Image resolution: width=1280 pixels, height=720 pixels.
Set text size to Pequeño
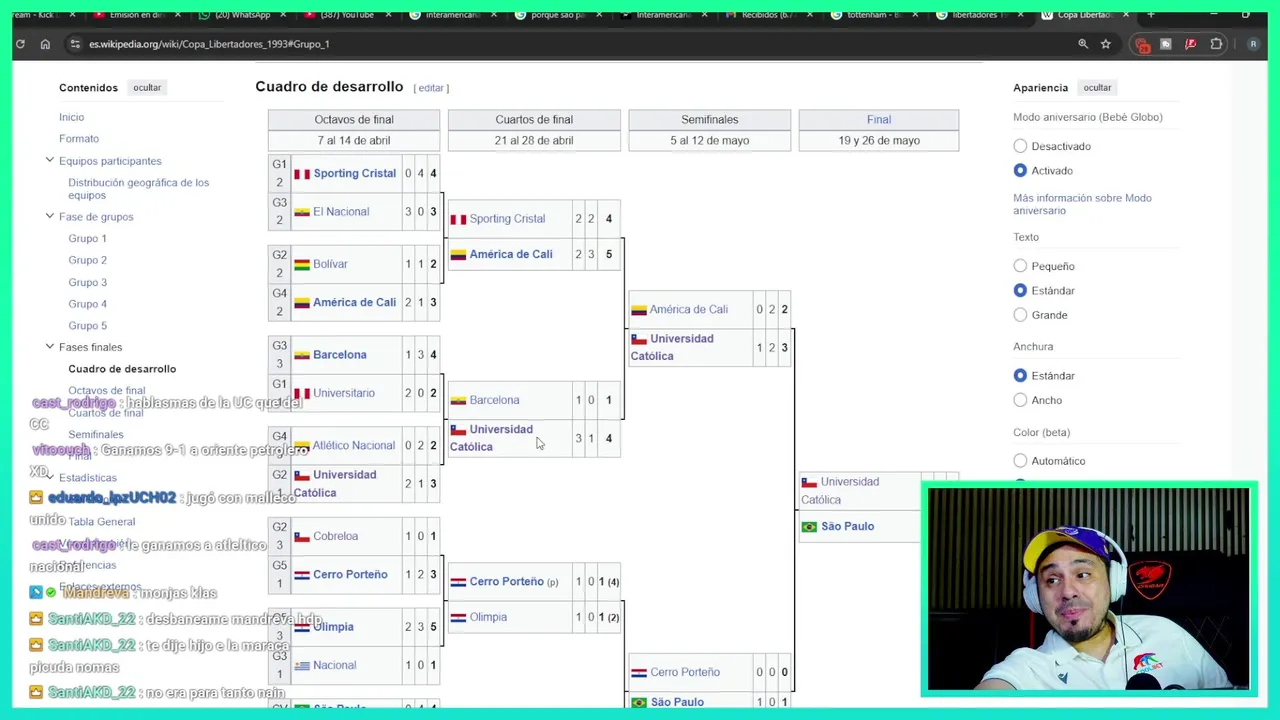(x=1020, y=266)
